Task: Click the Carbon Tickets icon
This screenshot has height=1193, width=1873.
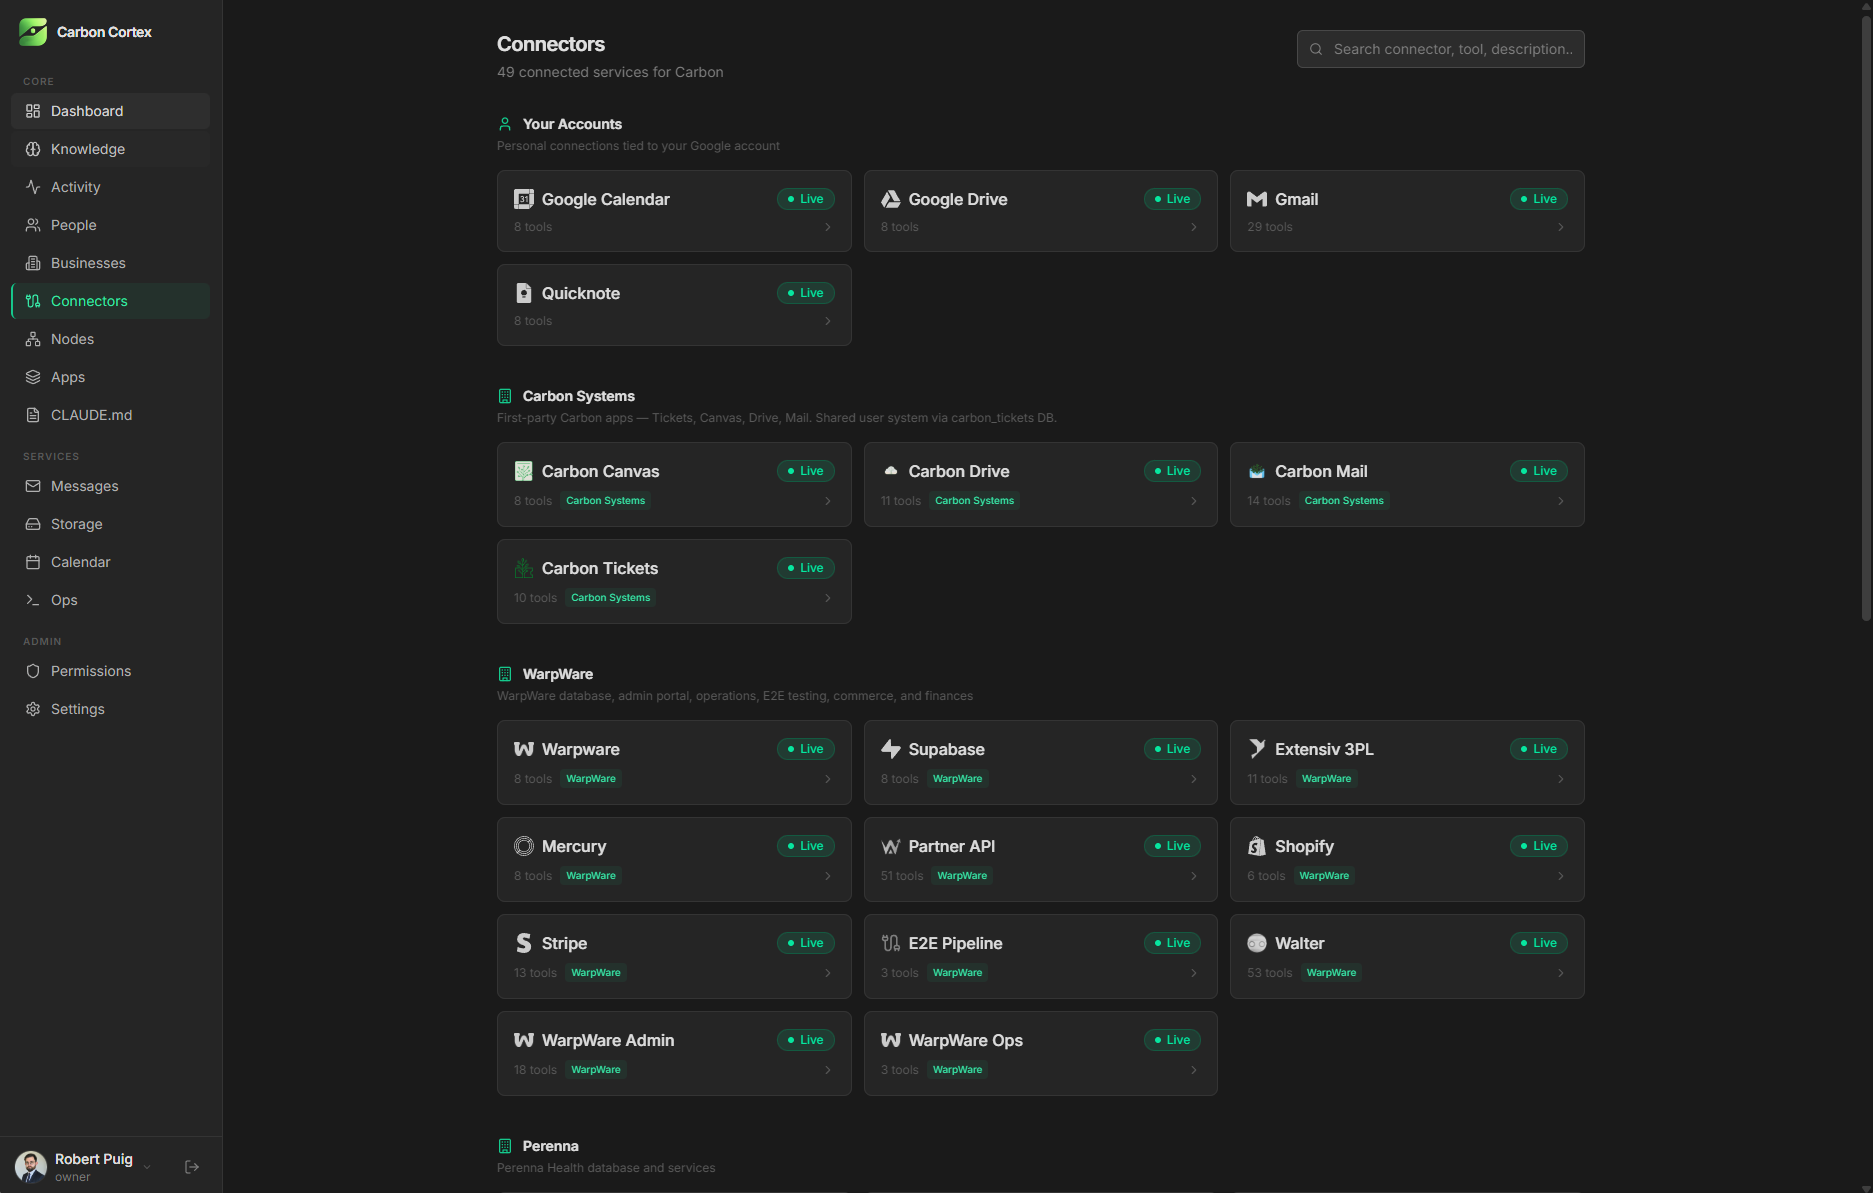Action: tap(524, 568)
